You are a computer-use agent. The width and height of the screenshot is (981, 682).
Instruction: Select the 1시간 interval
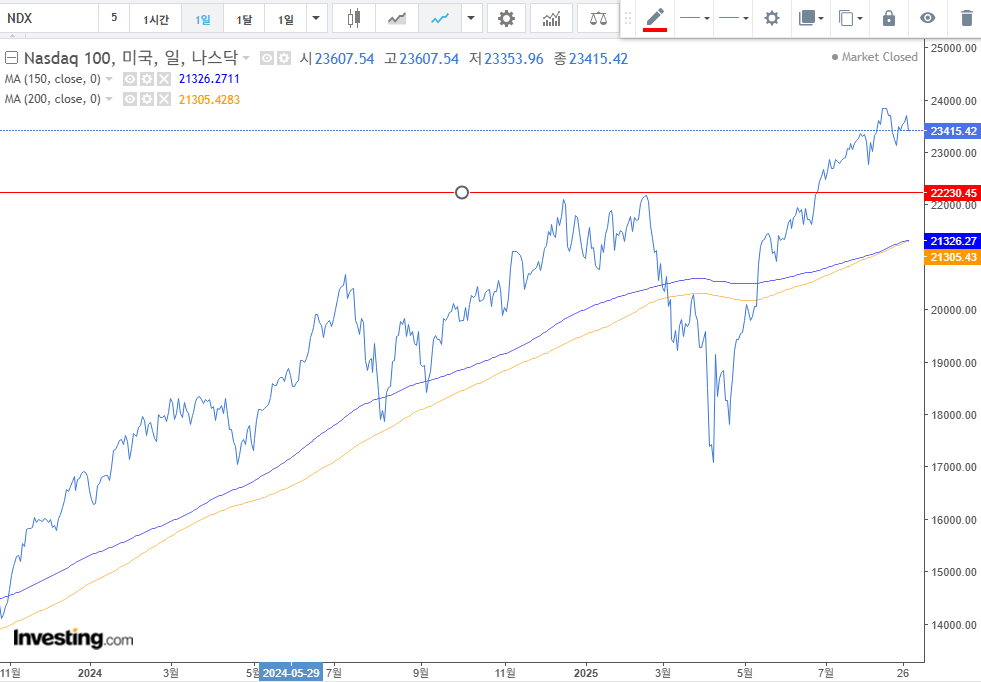pos(156,19)
